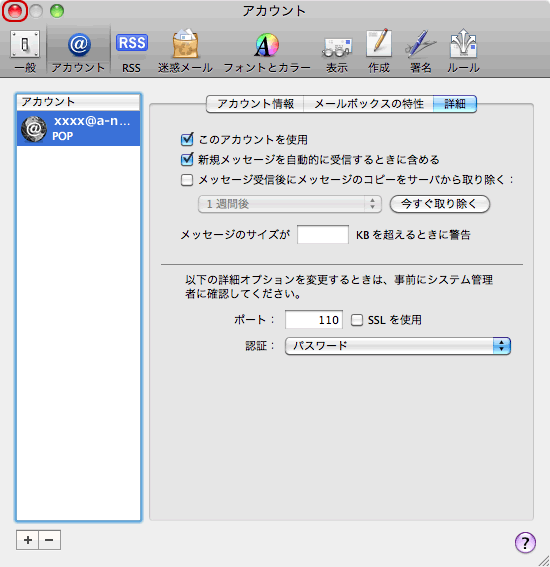550x567 pixels.
Task: Click the message size KB input field
Action: [x=323, y=234]
